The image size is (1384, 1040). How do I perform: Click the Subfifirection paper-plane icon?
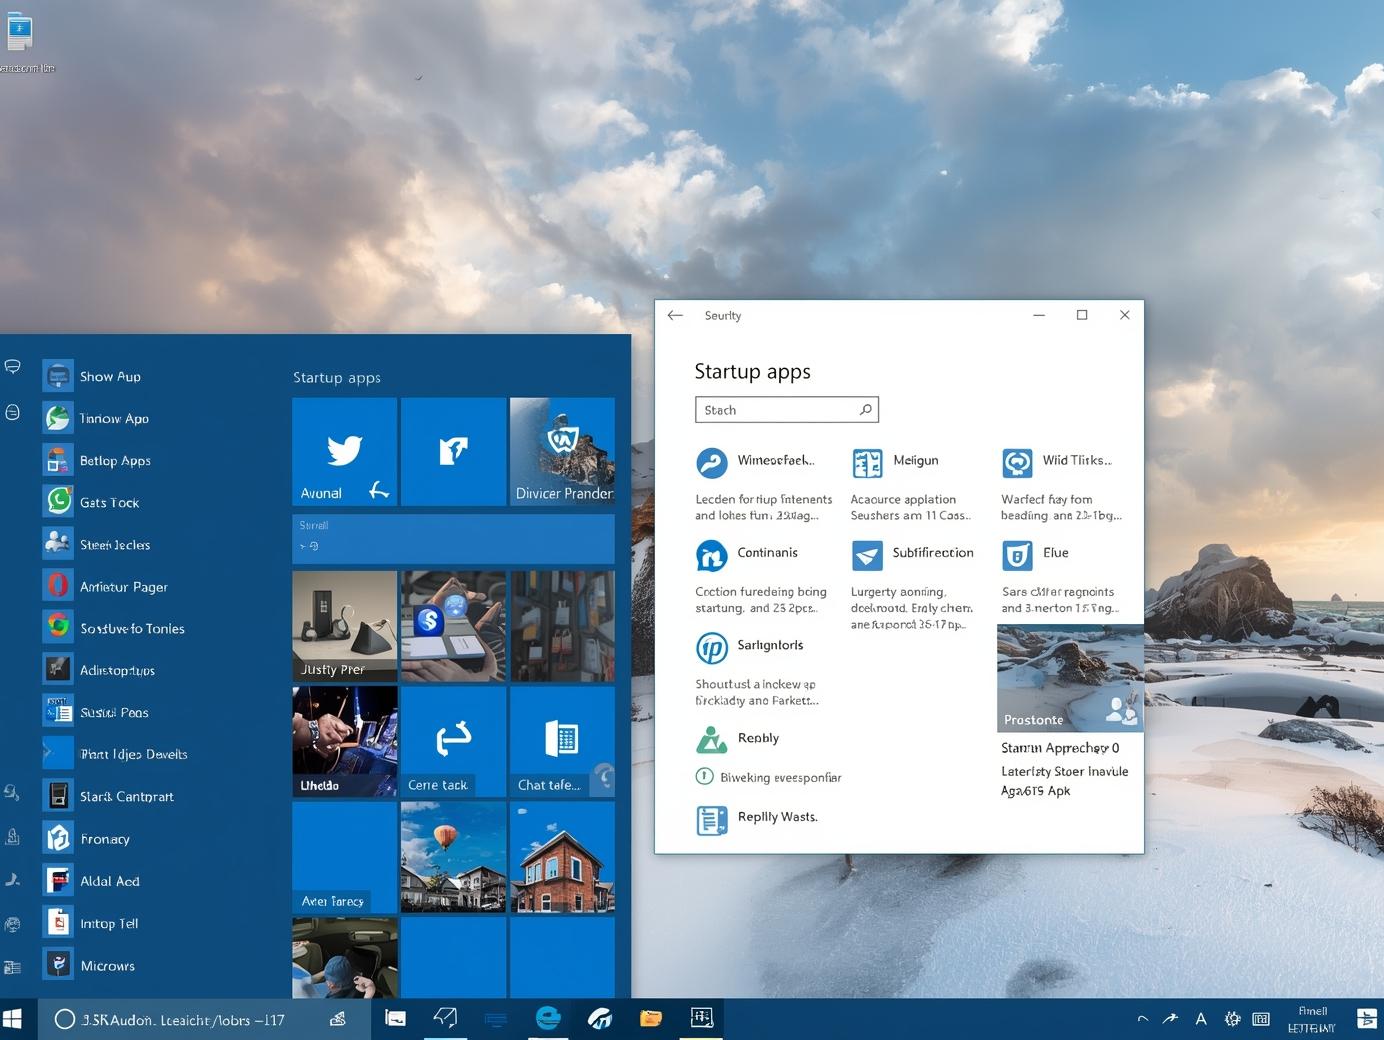point(866,555)
